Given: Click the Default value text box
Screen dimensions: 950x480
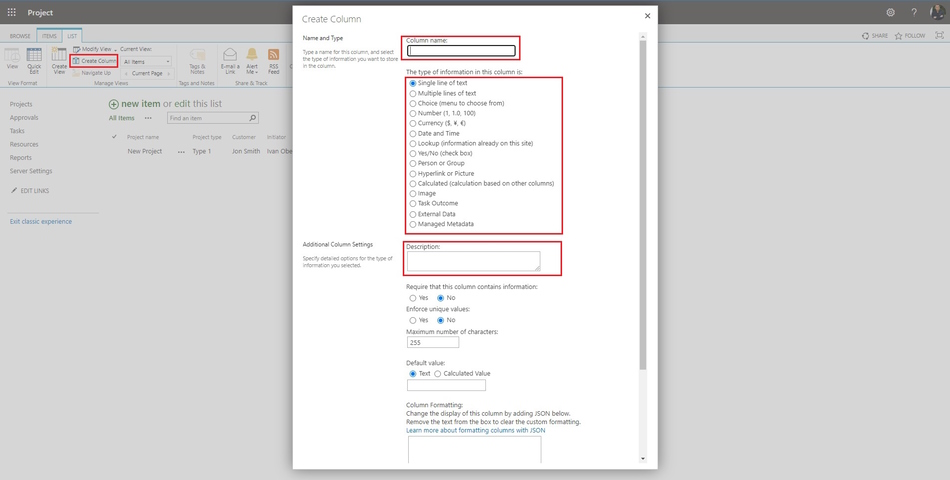Looking at the screenshot, I should point(447,385).
